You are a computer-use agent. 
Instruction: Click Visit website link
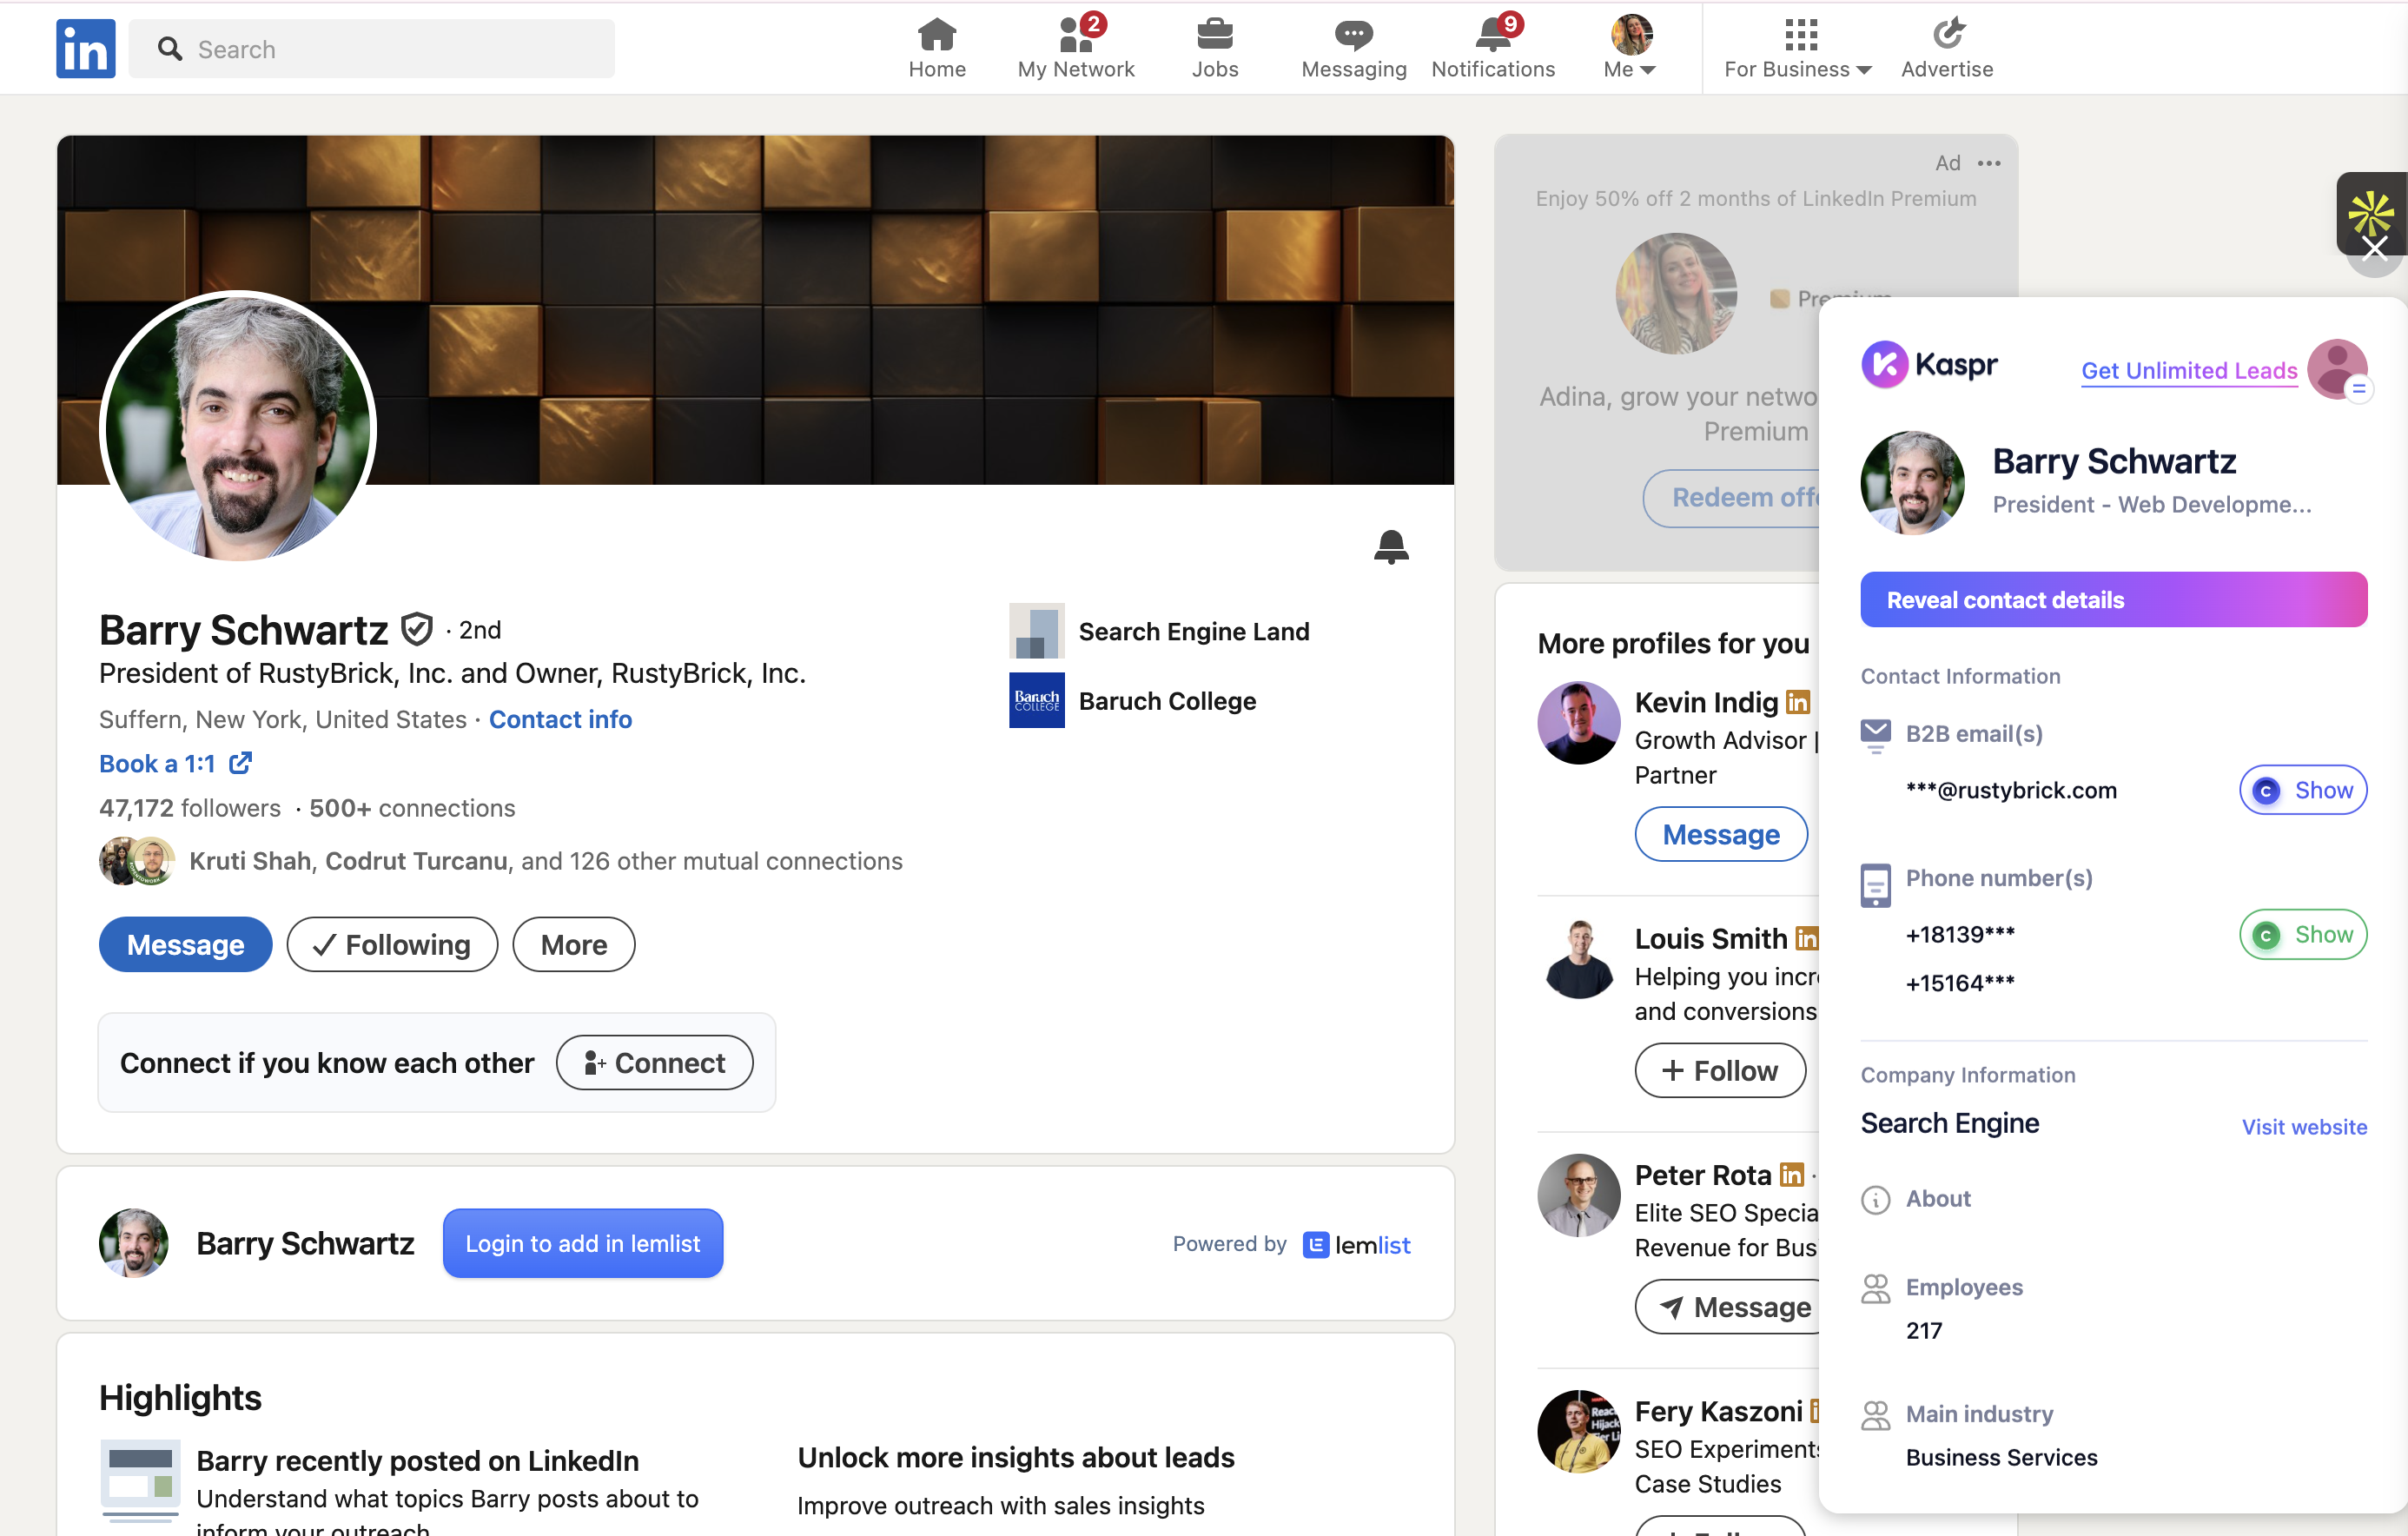click(x=2304, y=1127)
